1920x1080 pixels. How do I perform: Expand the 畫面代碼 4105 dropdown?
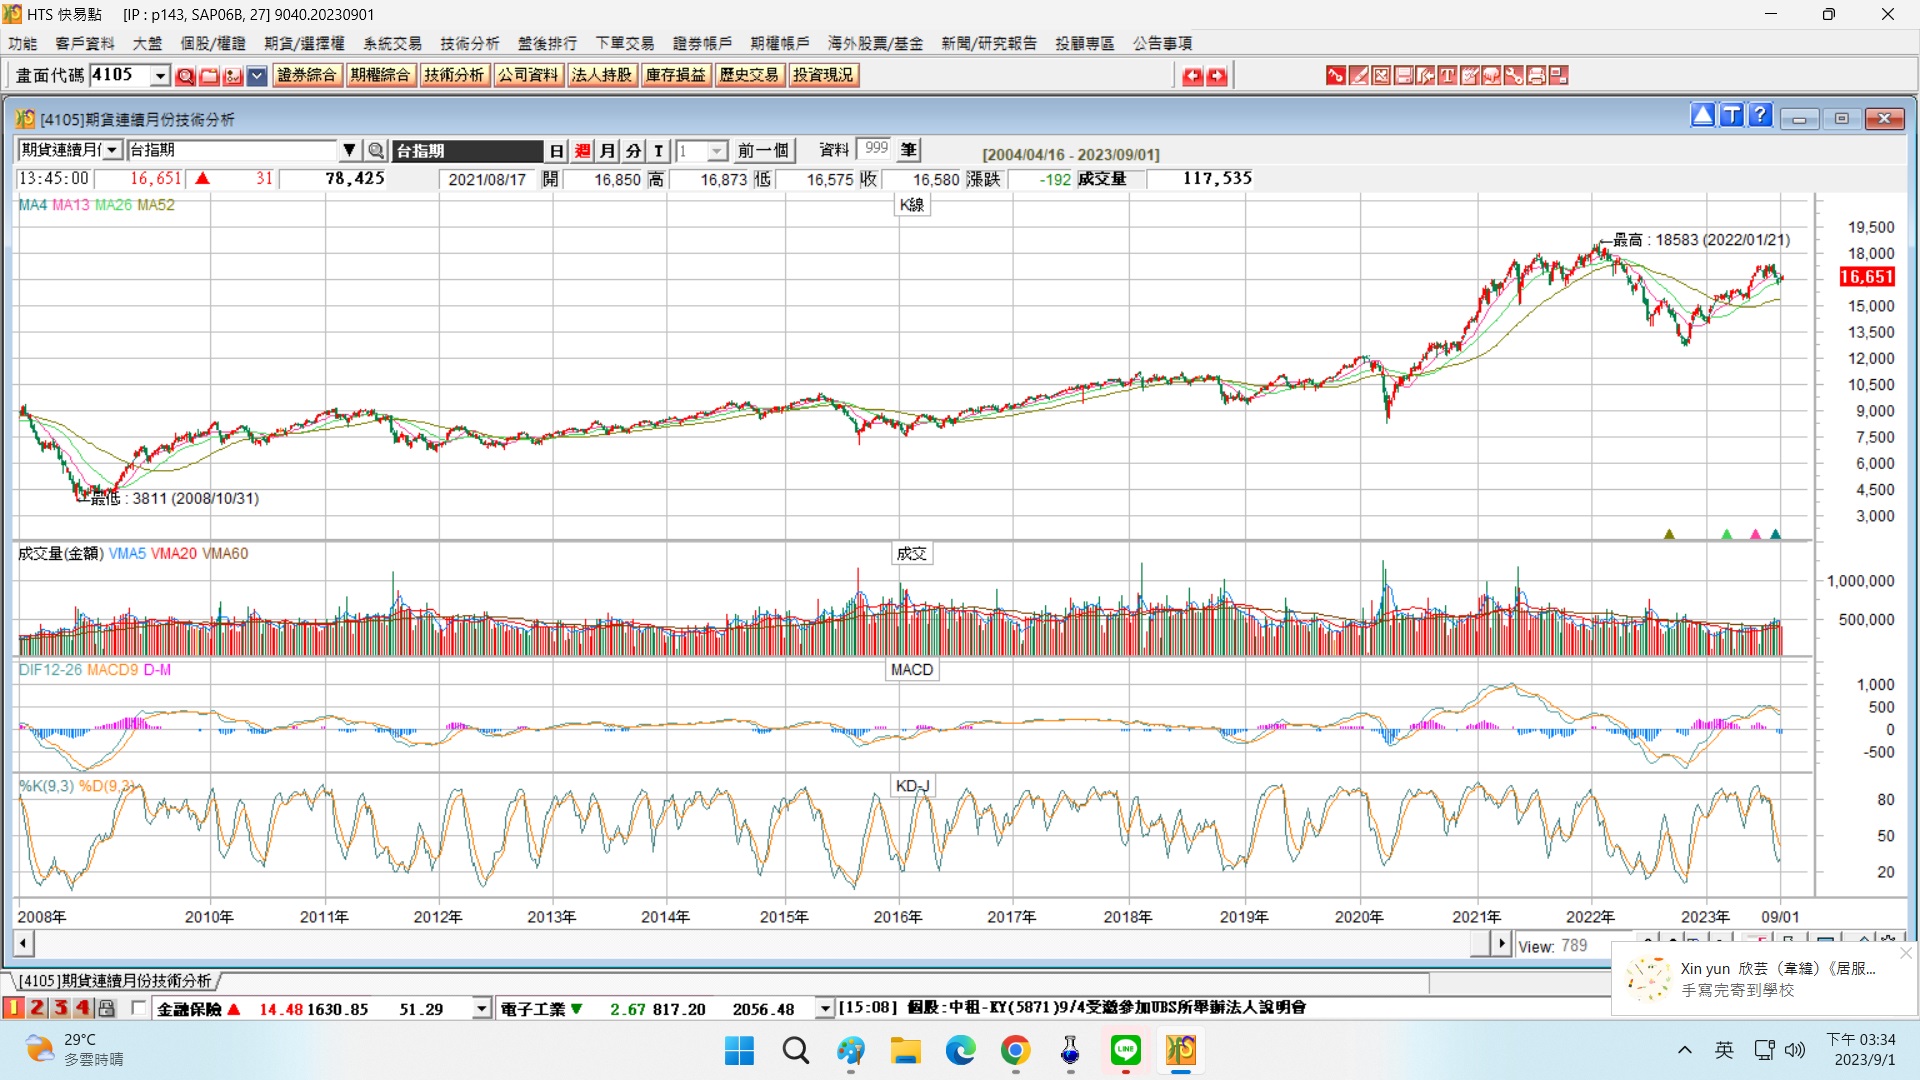(x=160, y=76)
